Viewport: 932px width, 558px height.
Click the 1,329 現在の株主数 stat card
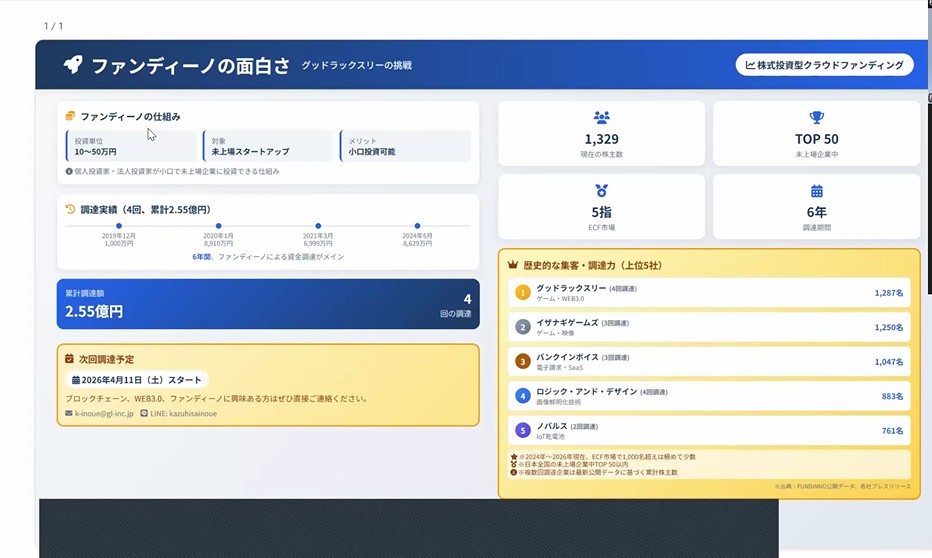(x=602, y=133)
